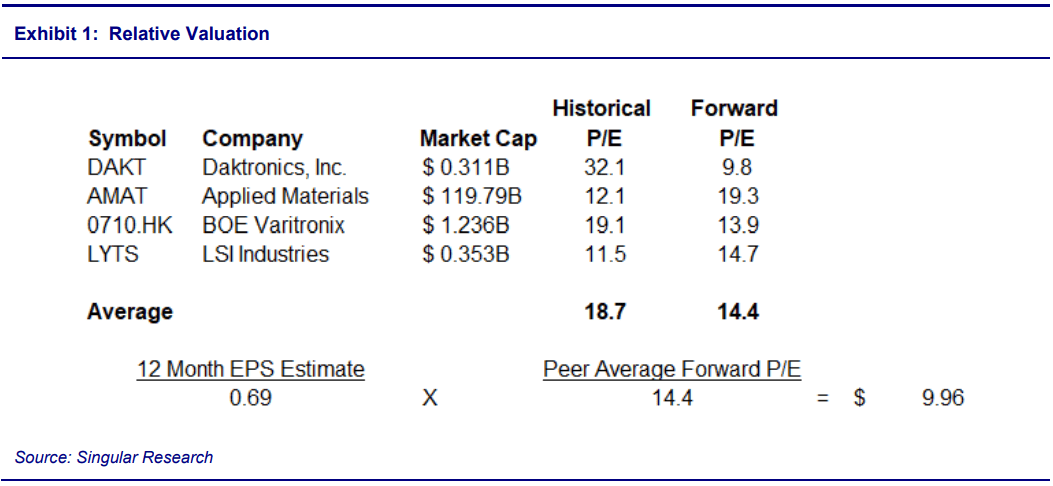Image resolution: width=1053 pixels, height=486 pixels.
Task: Click the LSI Industries company name
Action: point(265,254)
